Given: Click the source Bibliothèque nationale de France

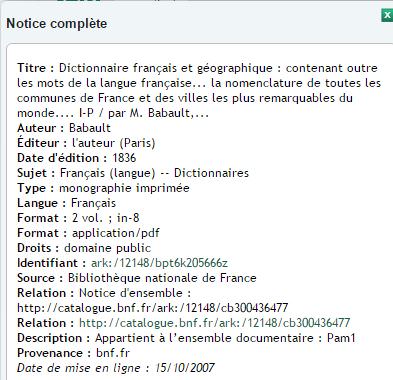Looking at the screenshot, I should pos(162,278).
